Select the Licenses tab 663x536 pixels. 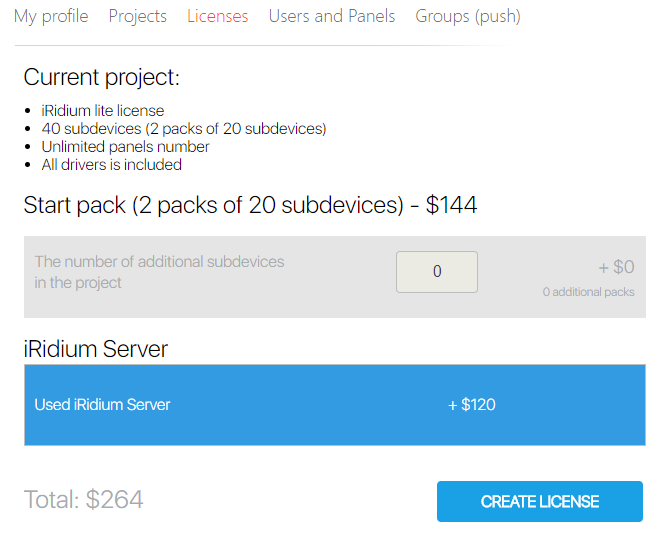tap(217, 16)
